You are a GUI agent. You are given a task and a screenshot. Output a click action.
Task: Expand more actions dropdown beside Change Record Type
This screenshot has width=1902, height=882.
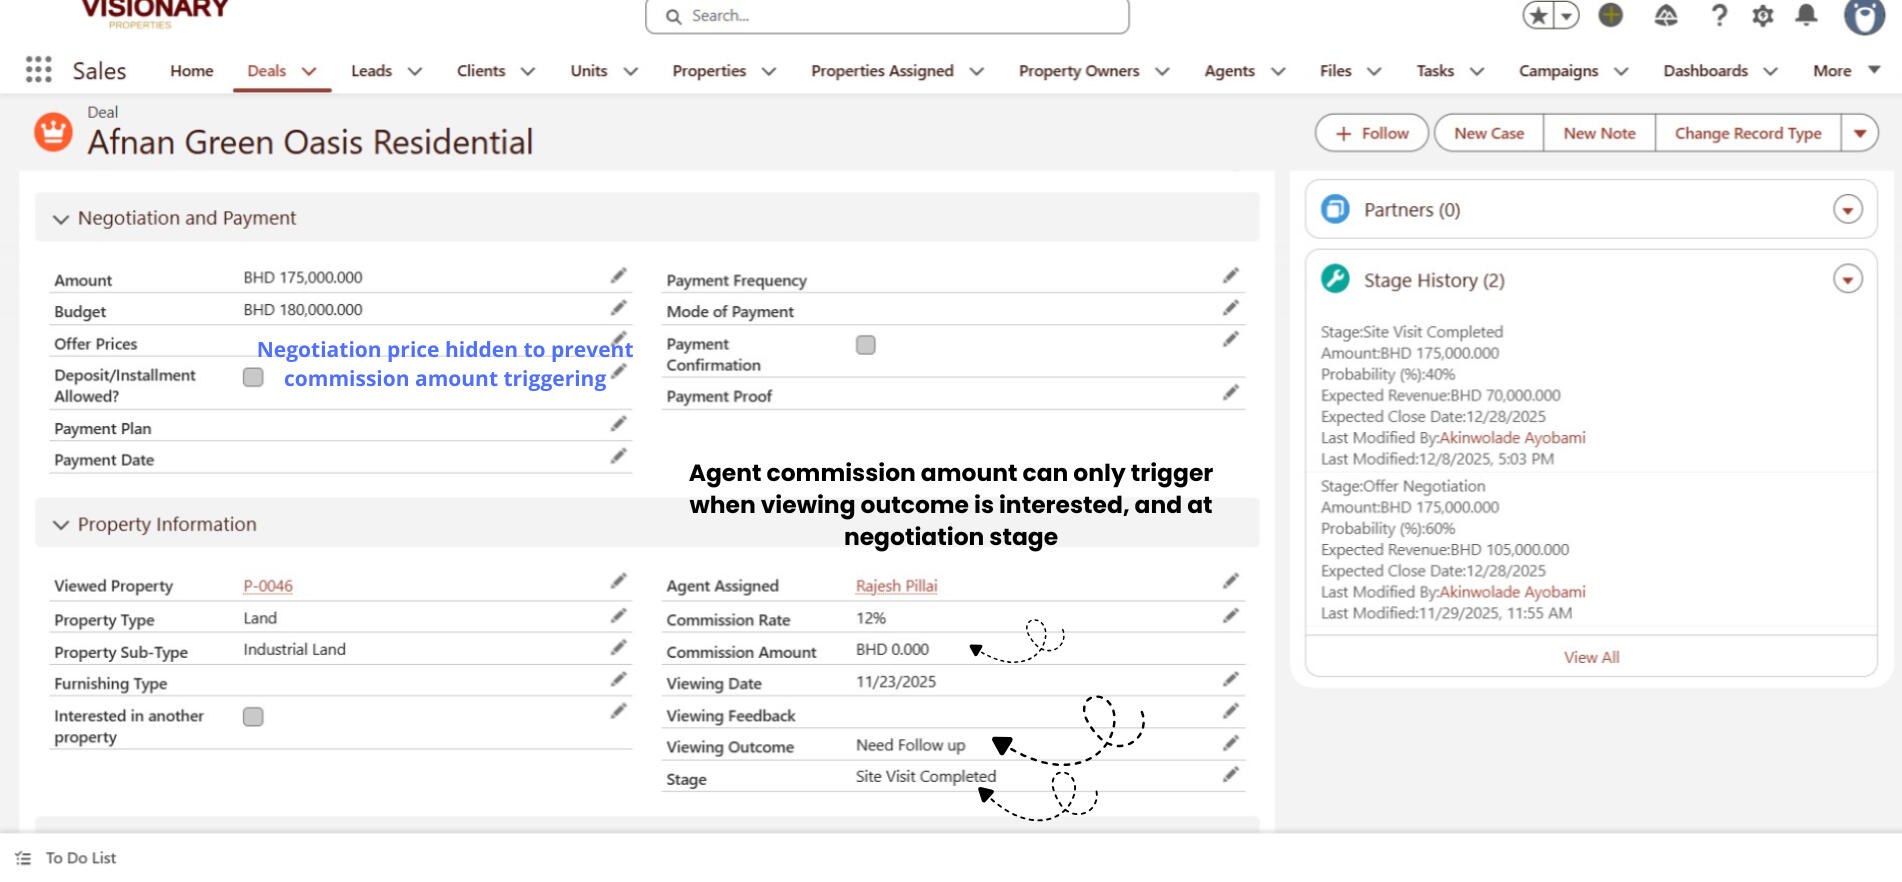1859,133
